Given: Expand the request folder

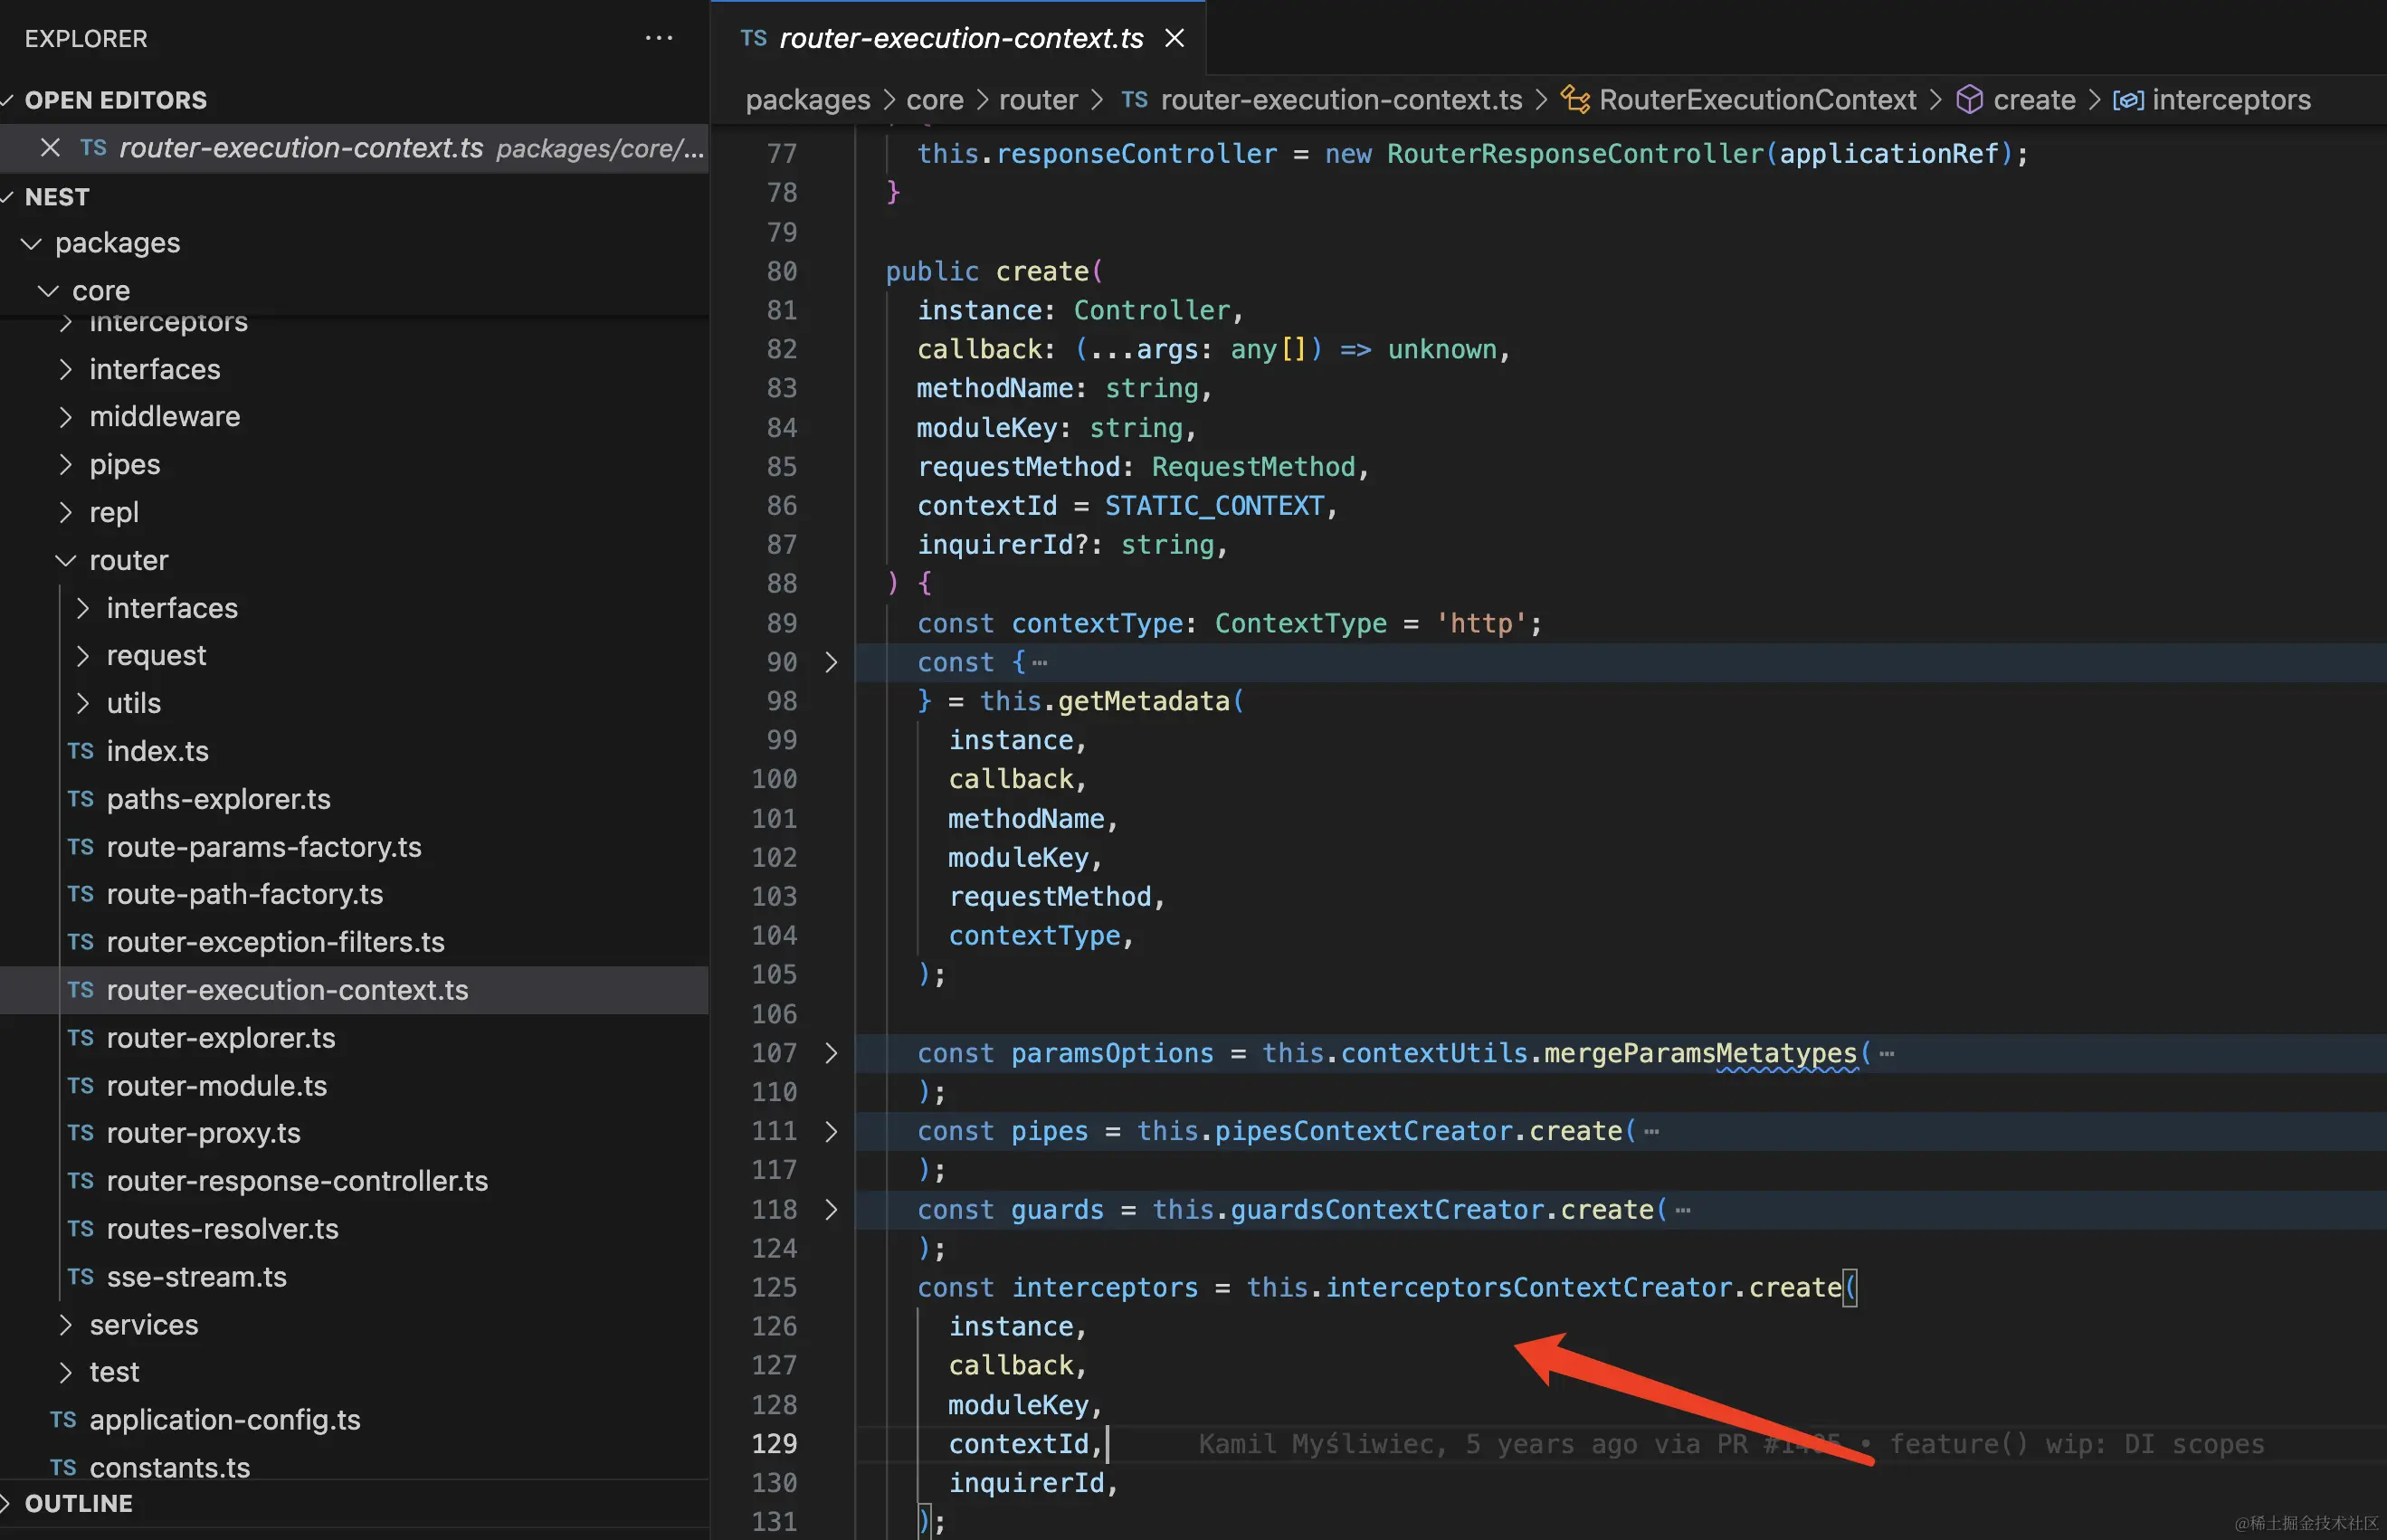Looking at the screenshot, I should 82,656.
